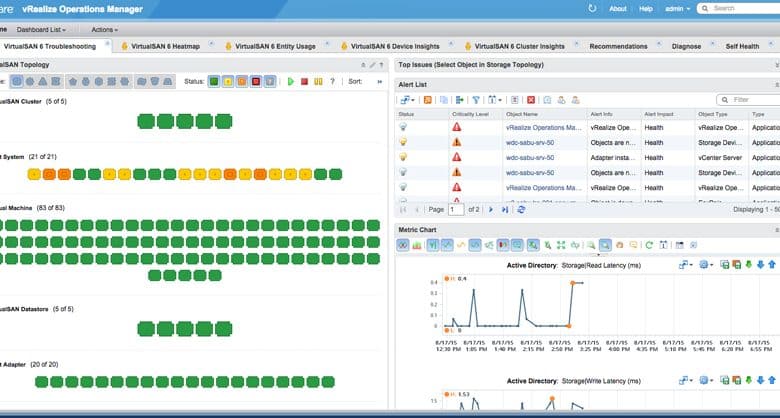Toggle the yellow (warning) status filter
780x418 pixels.
228,81
